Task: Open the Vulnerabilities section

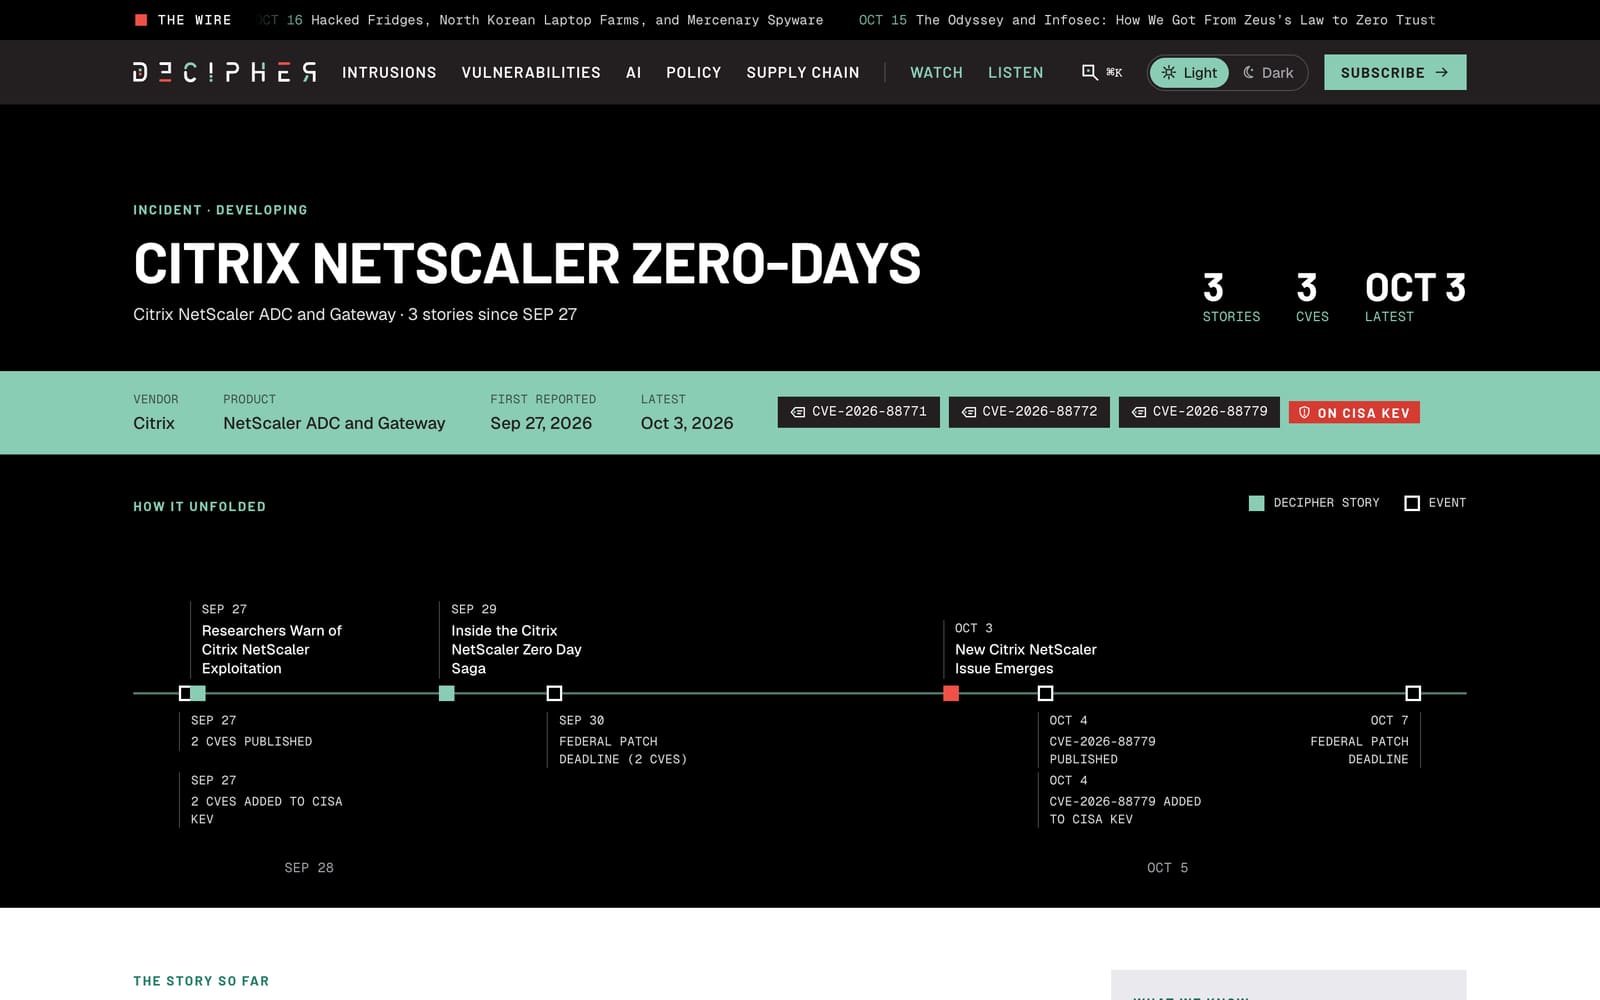Action: (x=531, y=72)
